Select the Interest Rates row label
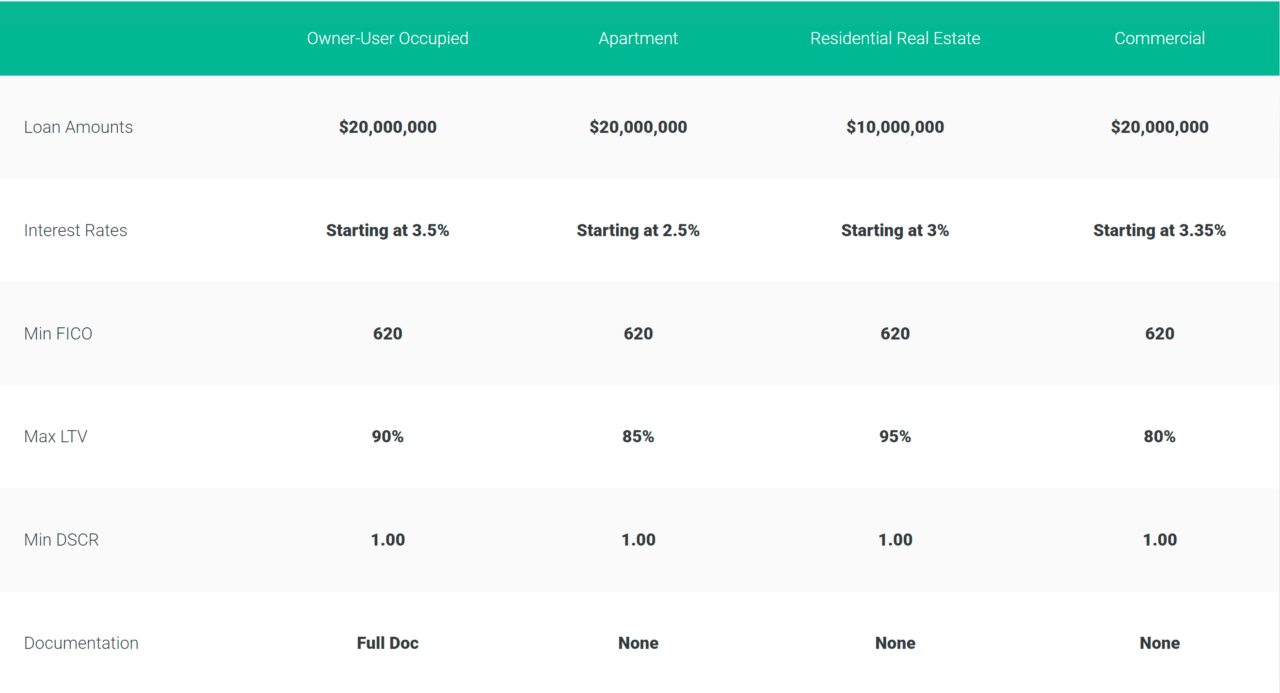1280x693 pixels. pos(75,230)
